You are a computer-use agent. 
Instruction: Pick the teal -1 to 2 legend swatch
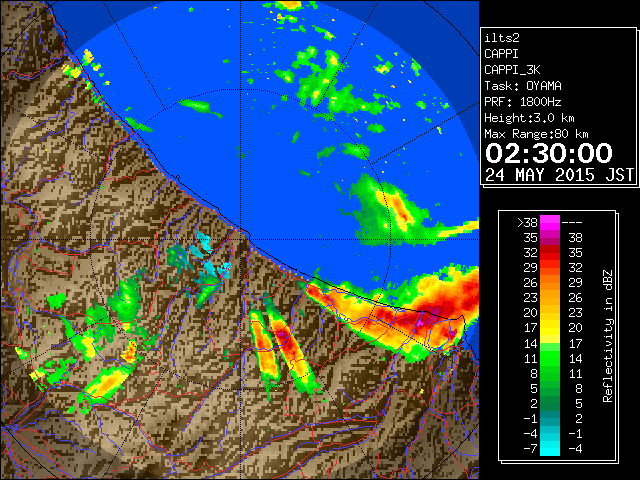click(550, 418)
